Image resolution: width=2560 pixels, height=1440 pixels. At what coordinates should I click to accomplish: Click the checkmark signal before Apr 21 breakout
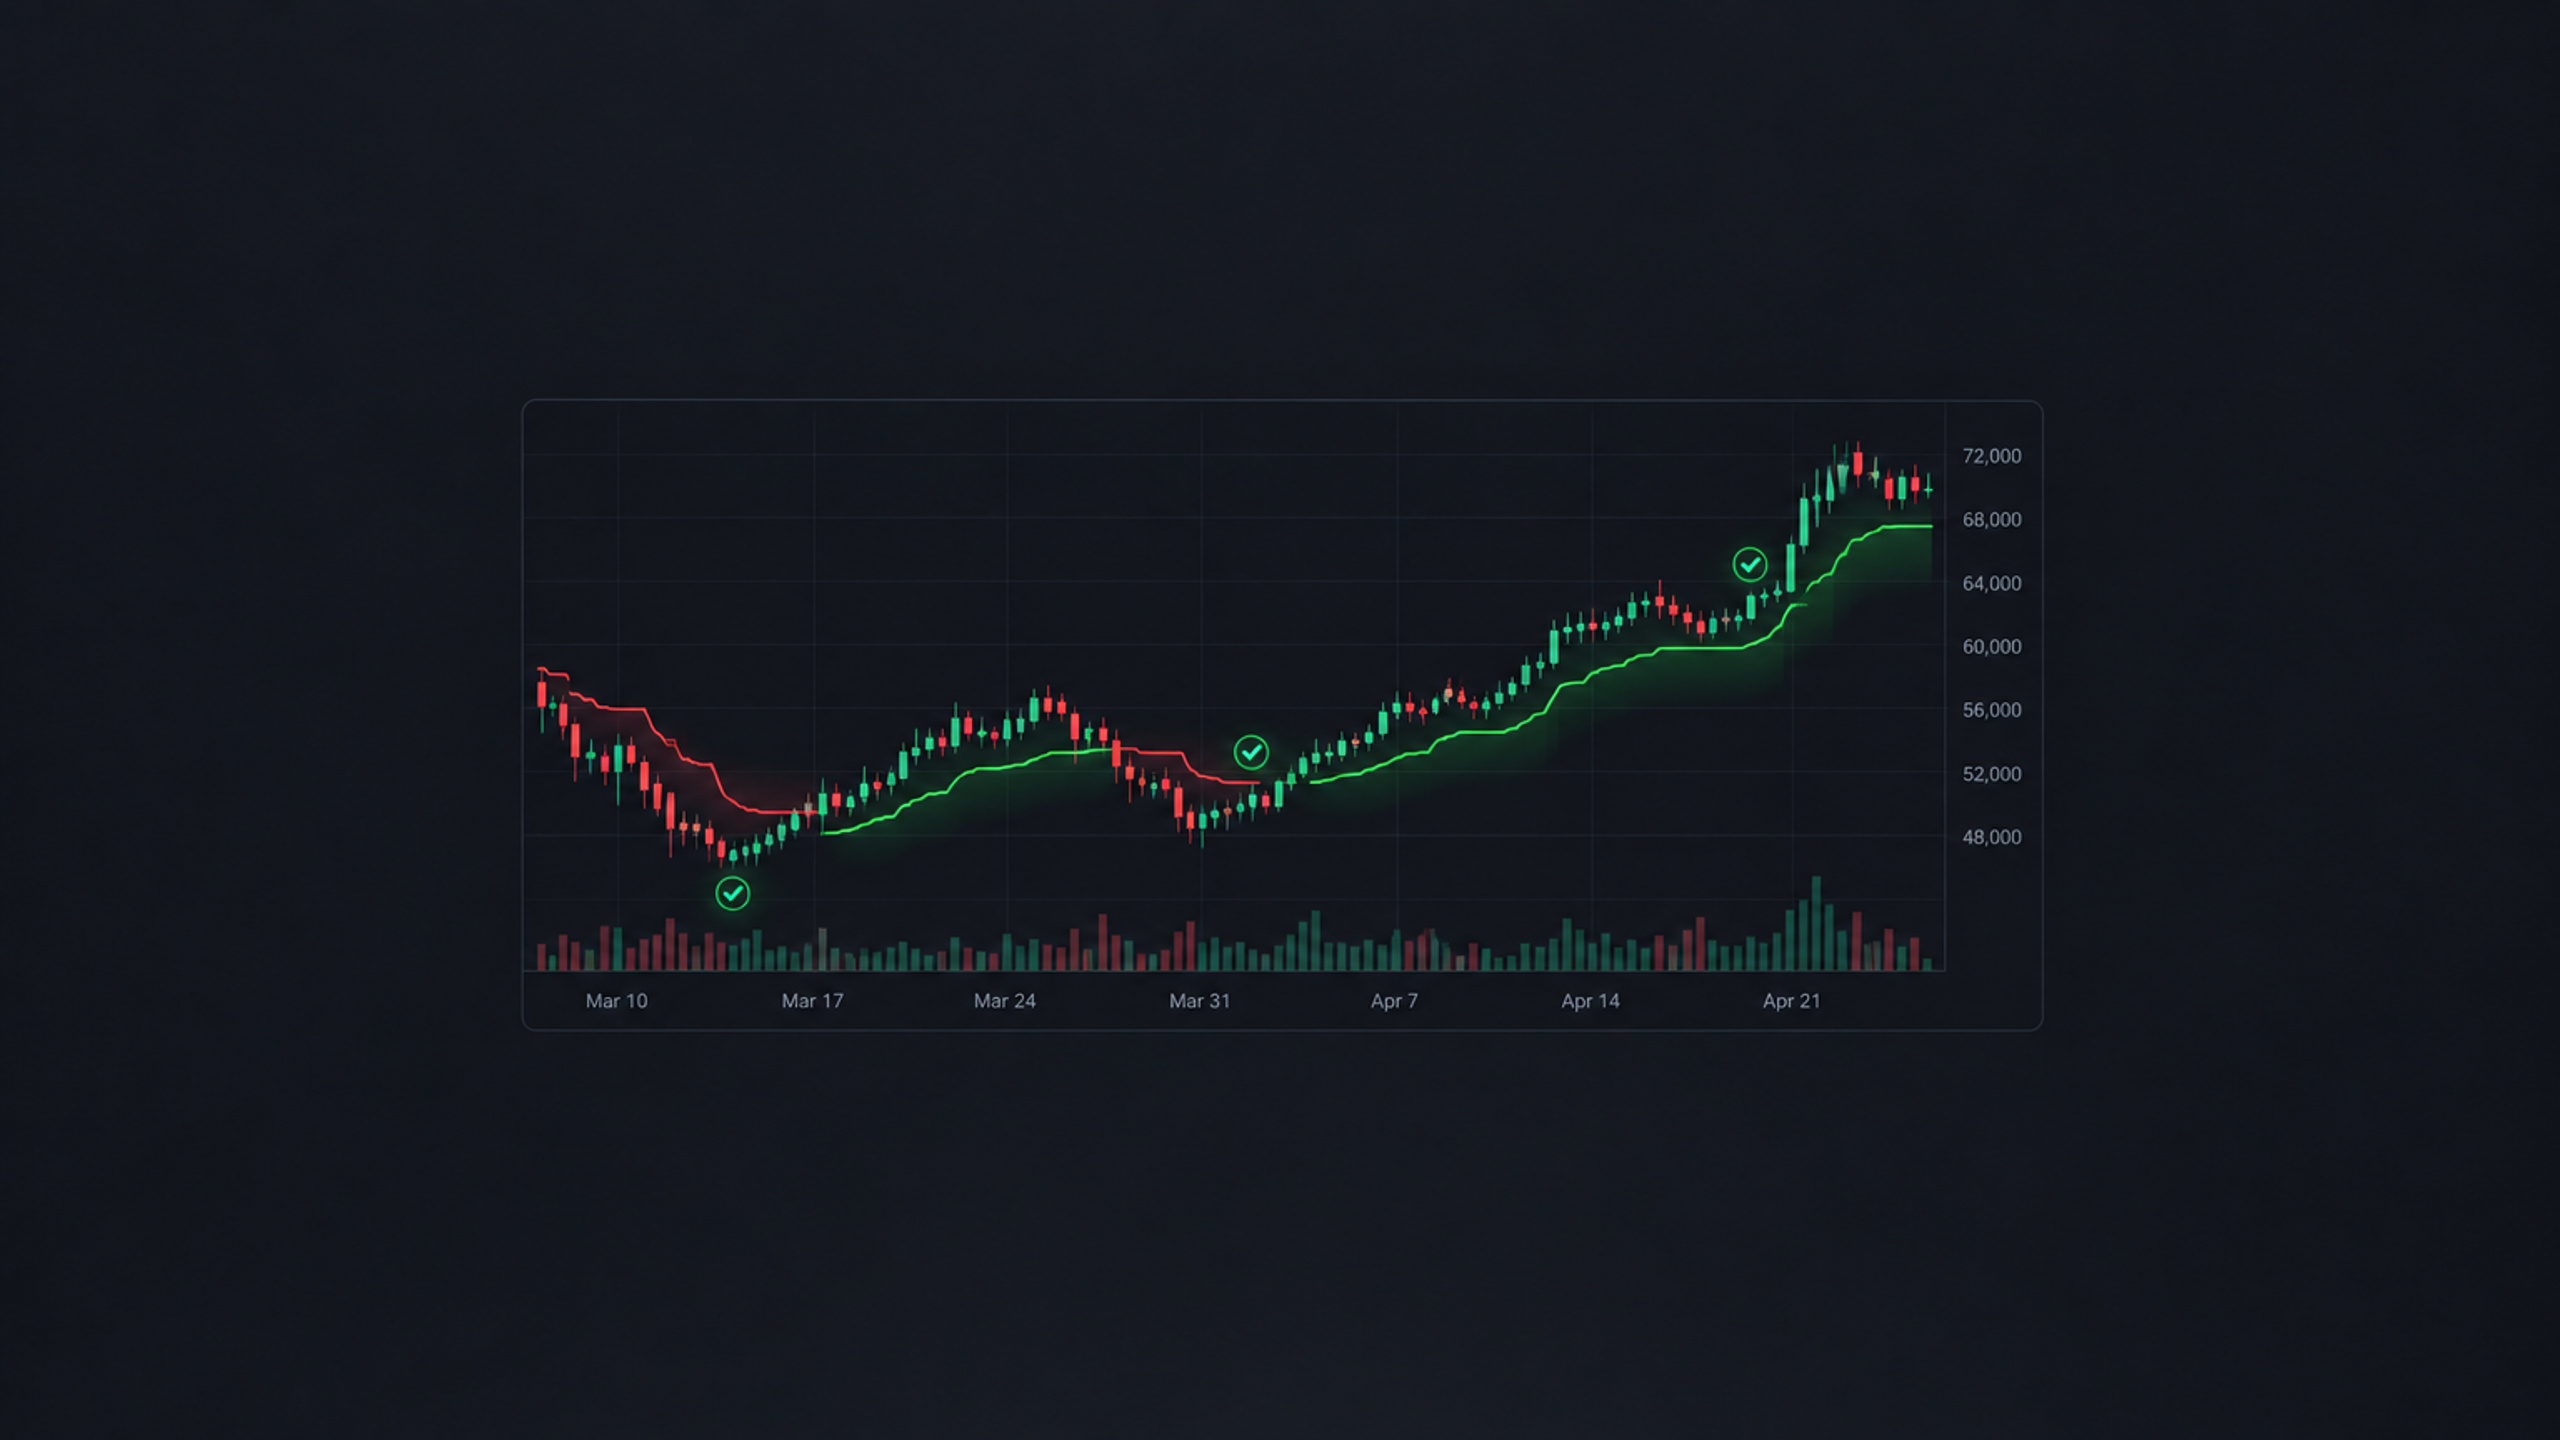point(1750,565)
